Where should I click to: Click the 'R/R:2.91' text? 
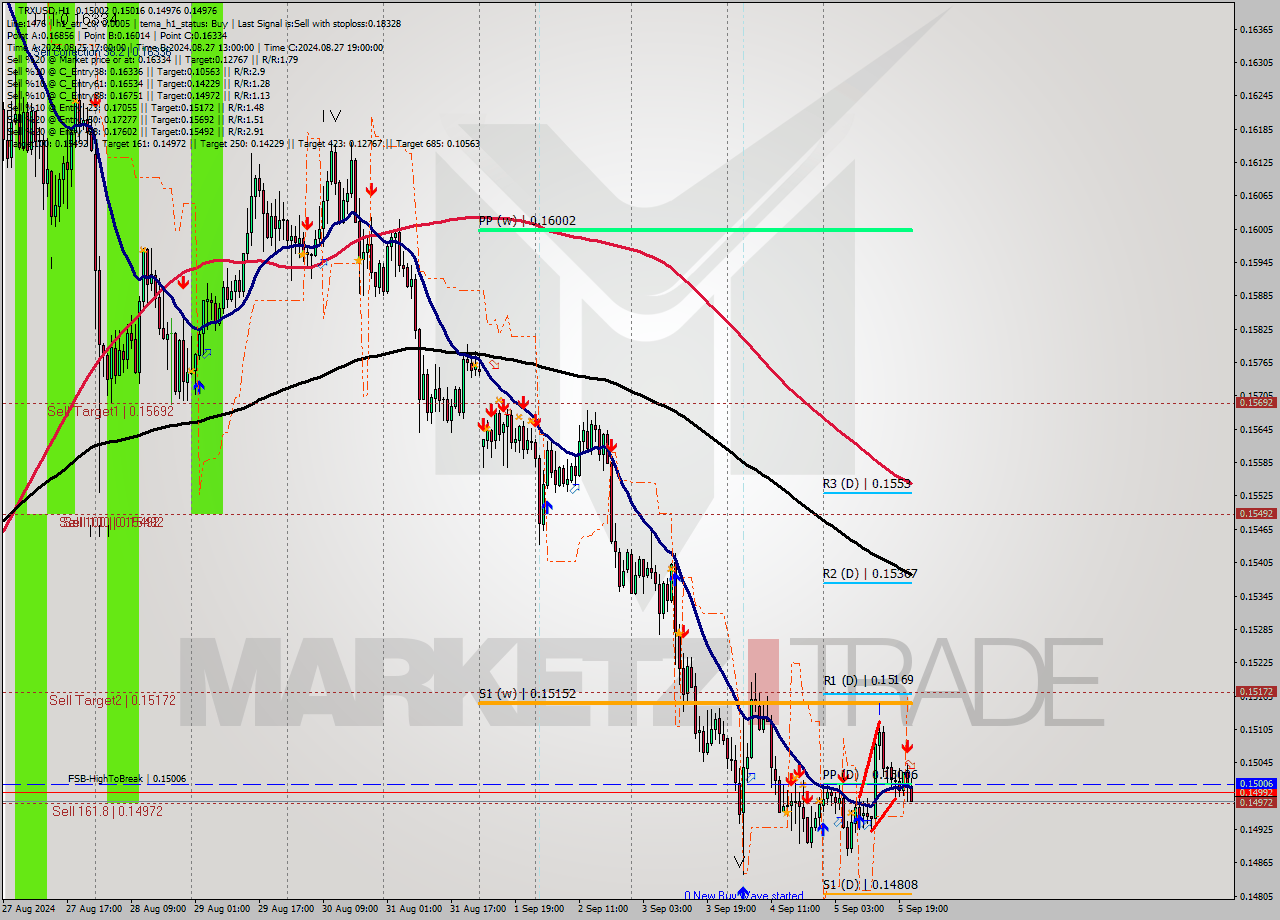tap(247, 131)
